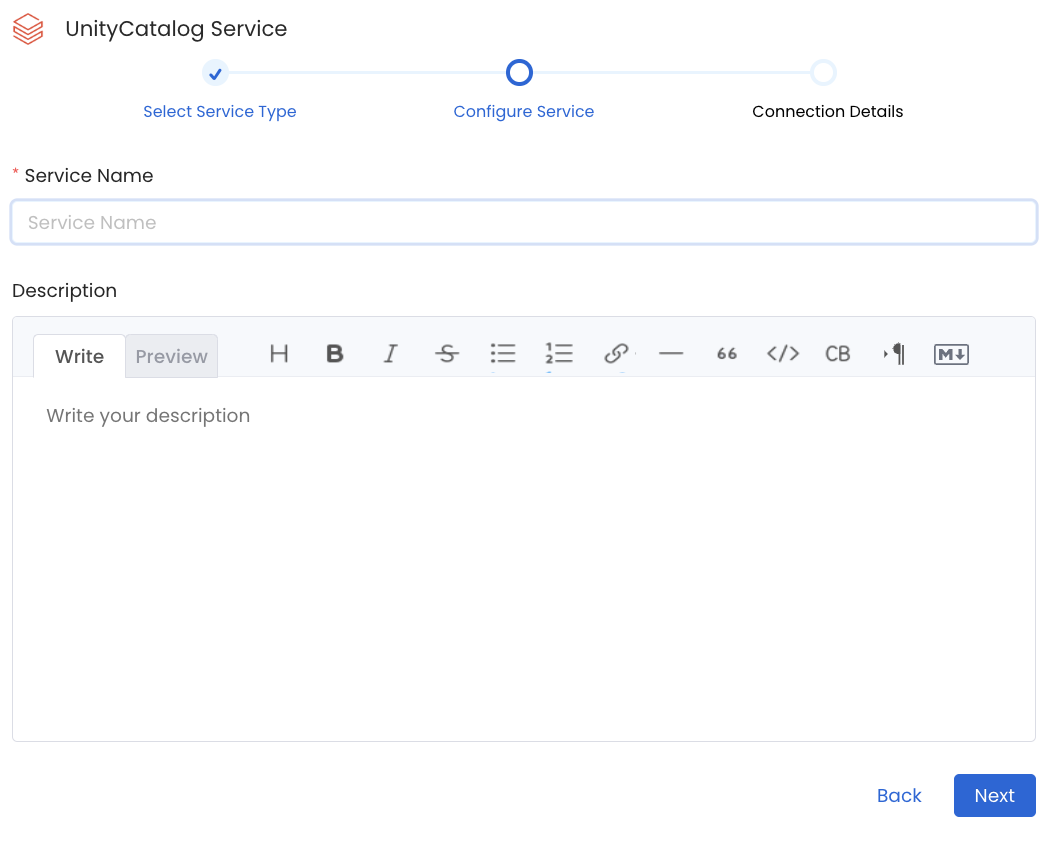Insert a hyperlink in the description
Viewport: 1056px width, 848px height.
615,354
